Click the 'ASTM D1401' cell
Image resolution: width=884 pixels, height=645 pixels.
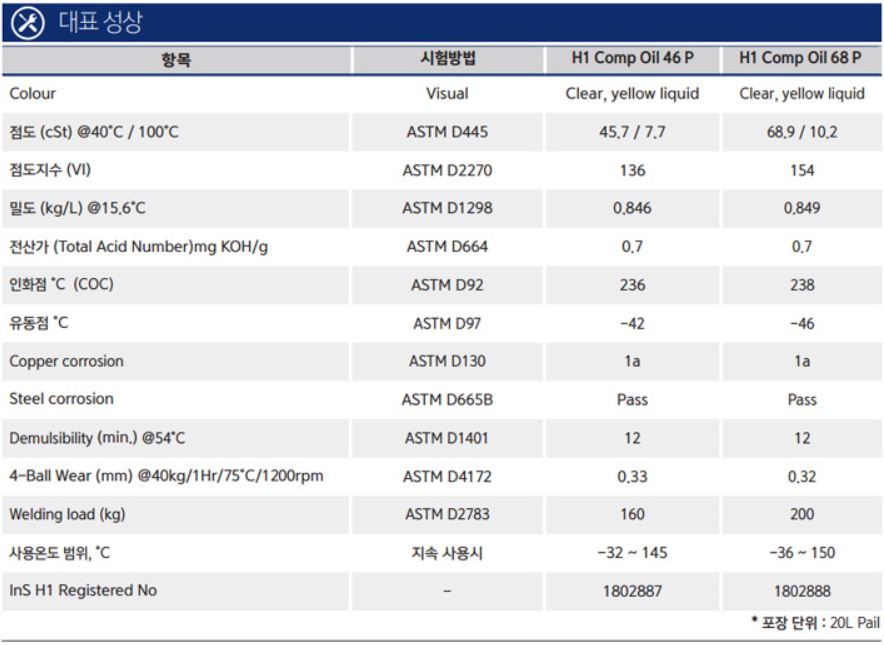[x=447, y=438]
